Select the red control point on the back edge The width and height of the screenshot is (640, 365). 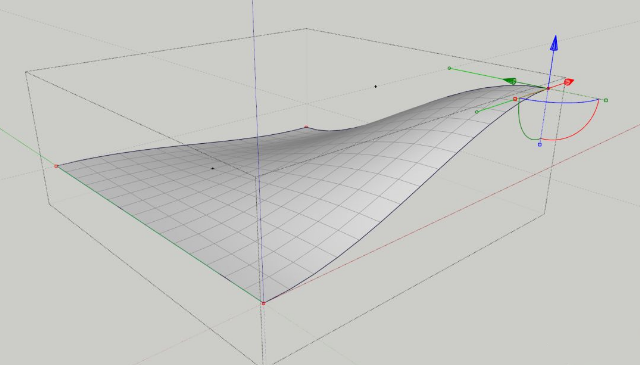tap(307, 127)
